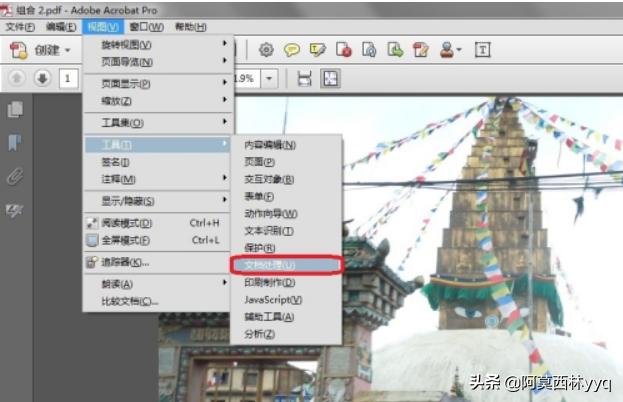The width and height of the screenshot is (623, 402).
Task: Open the 帮助(H) menu
Action: coord(191,27)
